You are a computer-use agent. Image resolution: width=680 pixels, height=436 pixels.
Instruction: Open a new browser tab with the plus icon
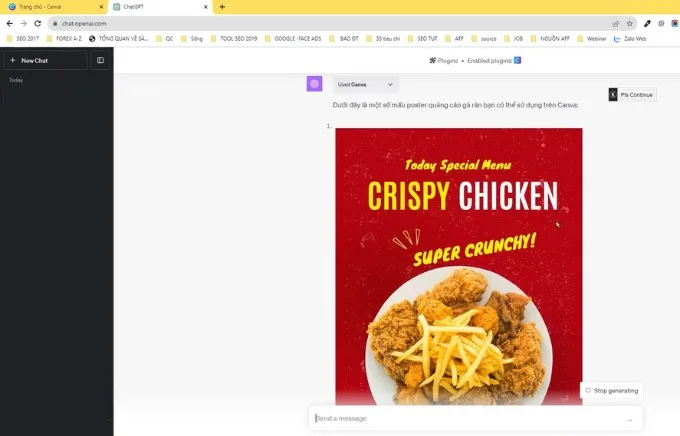tap(222, 7)
